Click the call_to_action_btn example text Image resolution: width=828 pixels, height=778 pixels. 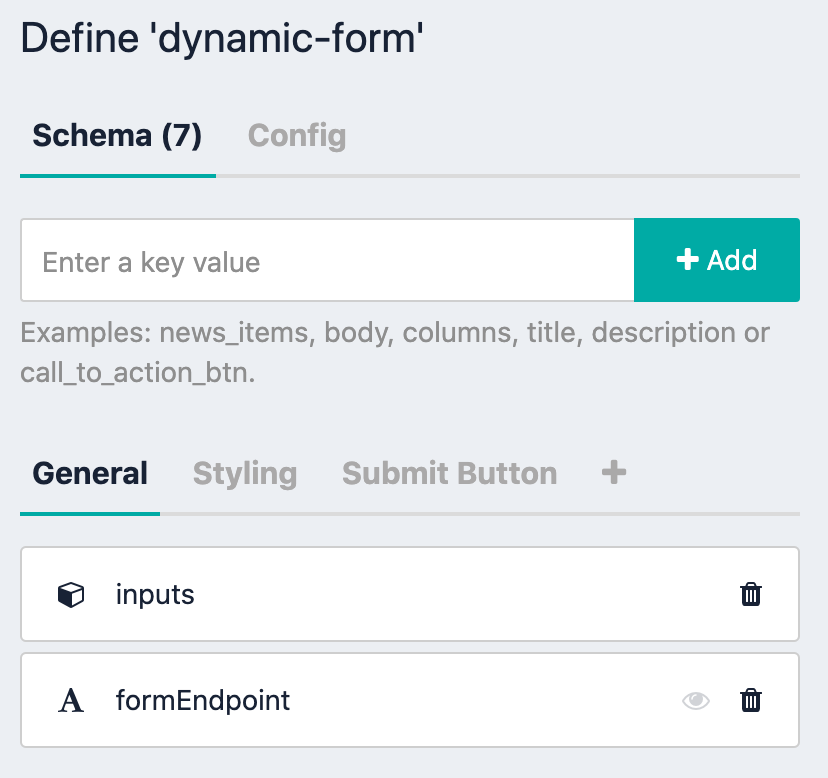137,373
